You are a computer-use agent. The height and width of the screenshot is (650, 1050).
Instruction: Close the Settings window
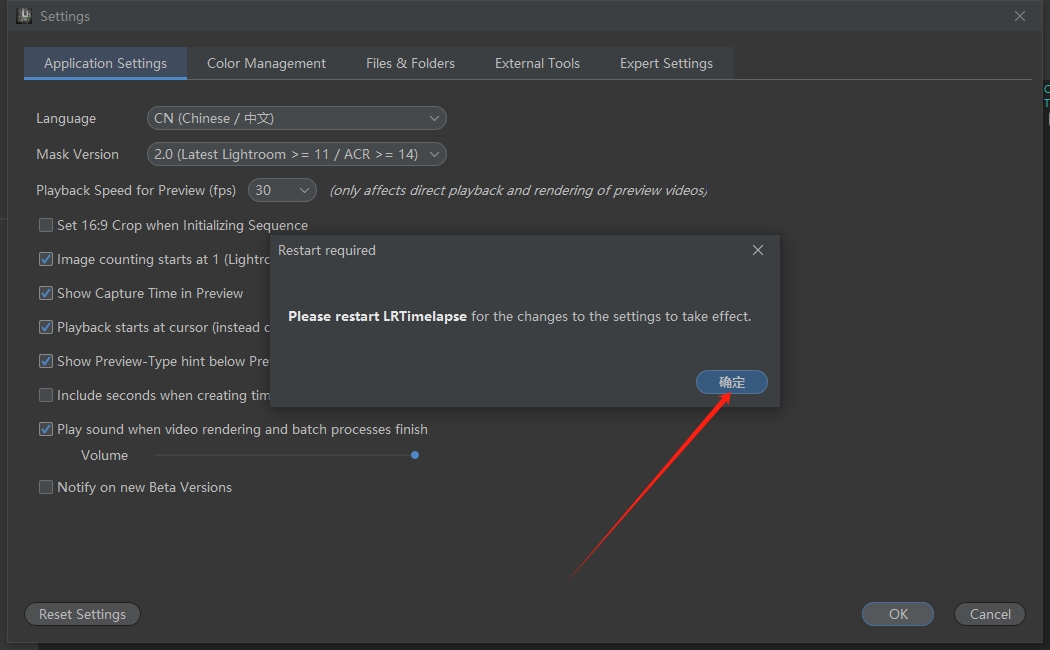[1019, 16]
